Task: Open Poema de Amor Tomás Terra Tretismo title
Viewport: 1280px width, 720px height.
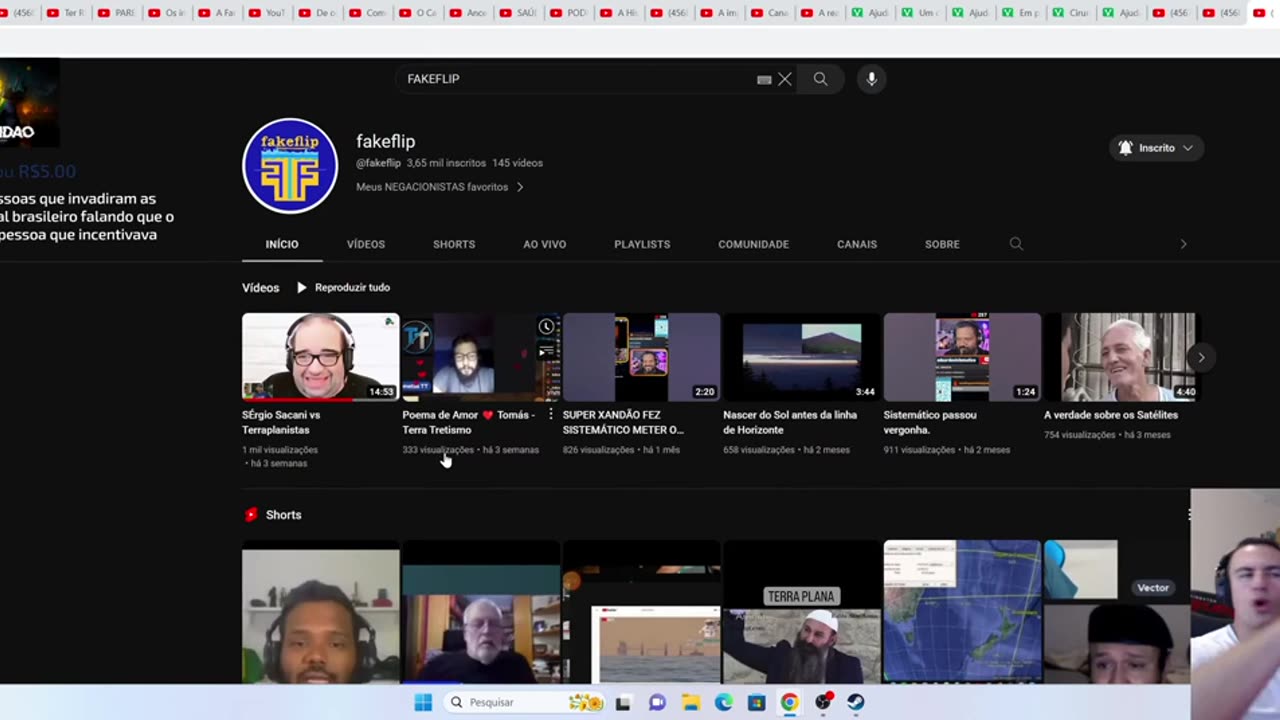Action: coord(468,422)
